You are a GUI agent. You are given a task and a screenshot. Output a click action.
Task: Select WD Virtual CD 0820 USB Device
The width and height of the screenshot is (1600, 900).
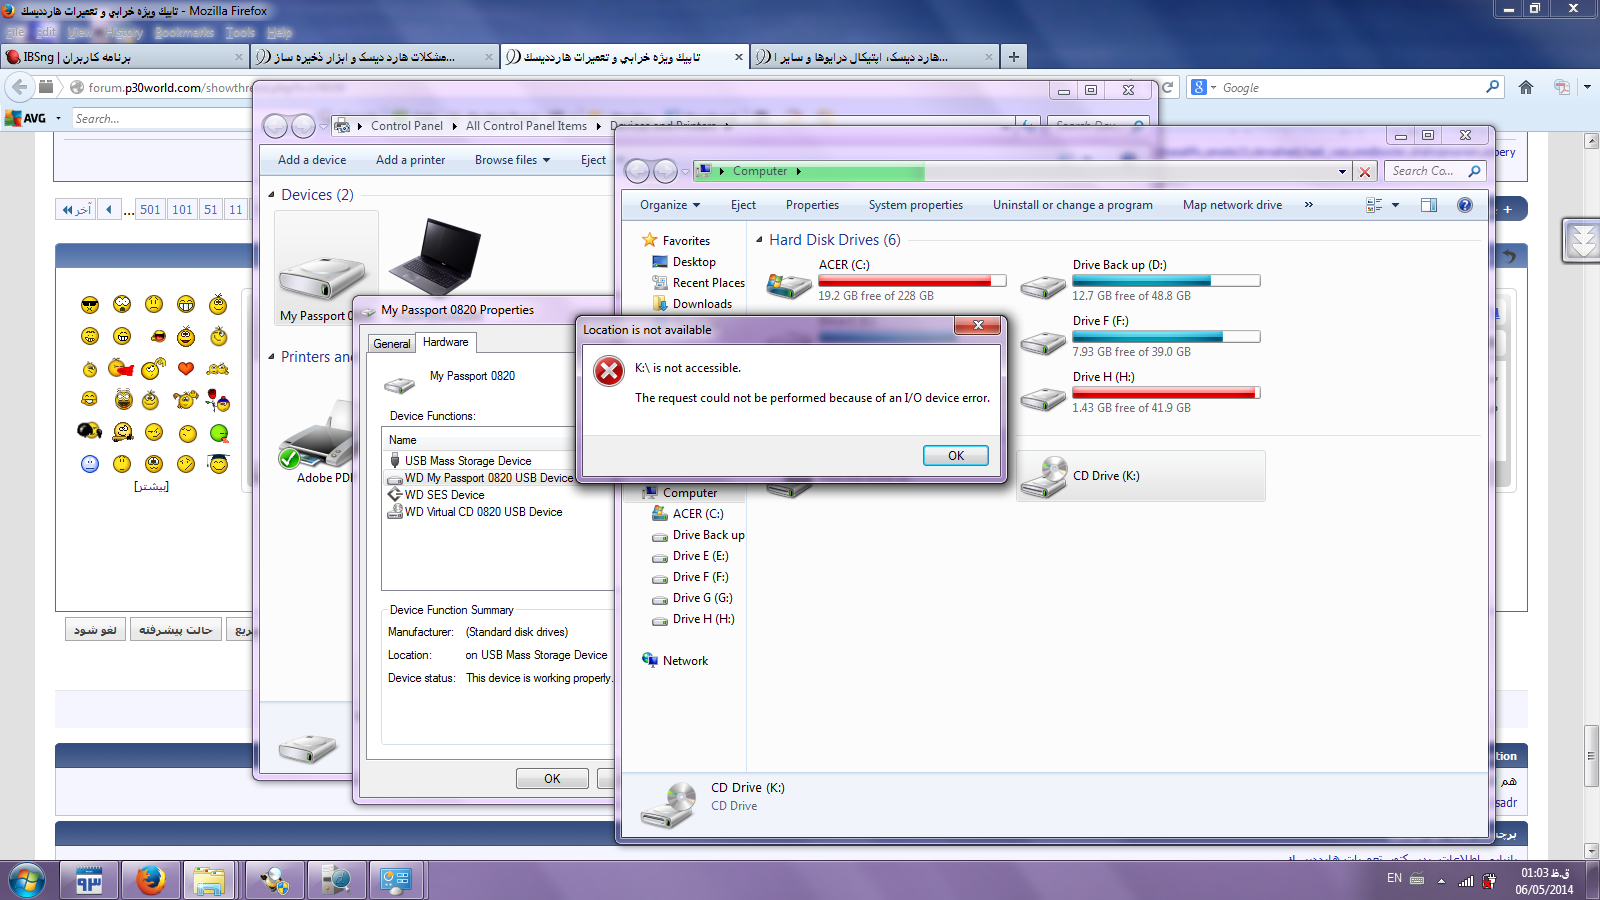click(483, 512)
